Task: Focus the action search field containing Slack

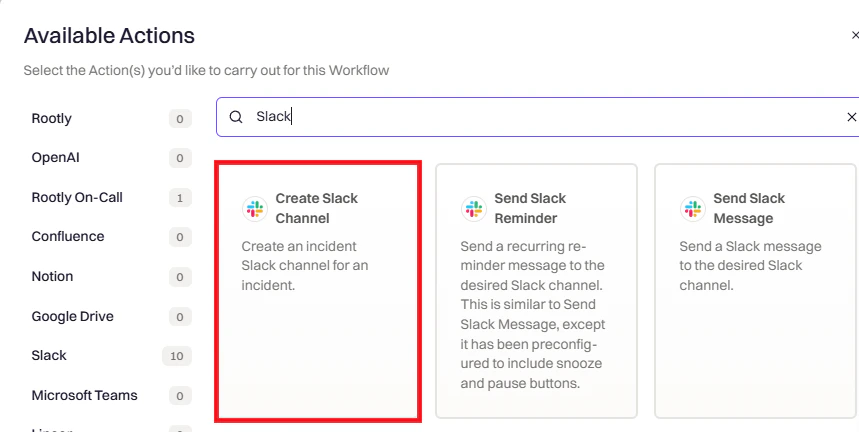Action: 537,117
